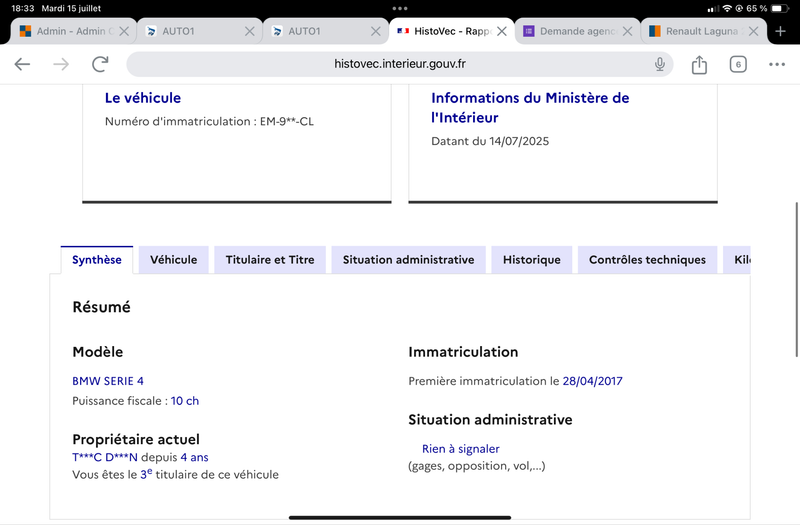Close the Demande agence tab
This screenshot has width=800, height=525.
(x=628, y=31)
